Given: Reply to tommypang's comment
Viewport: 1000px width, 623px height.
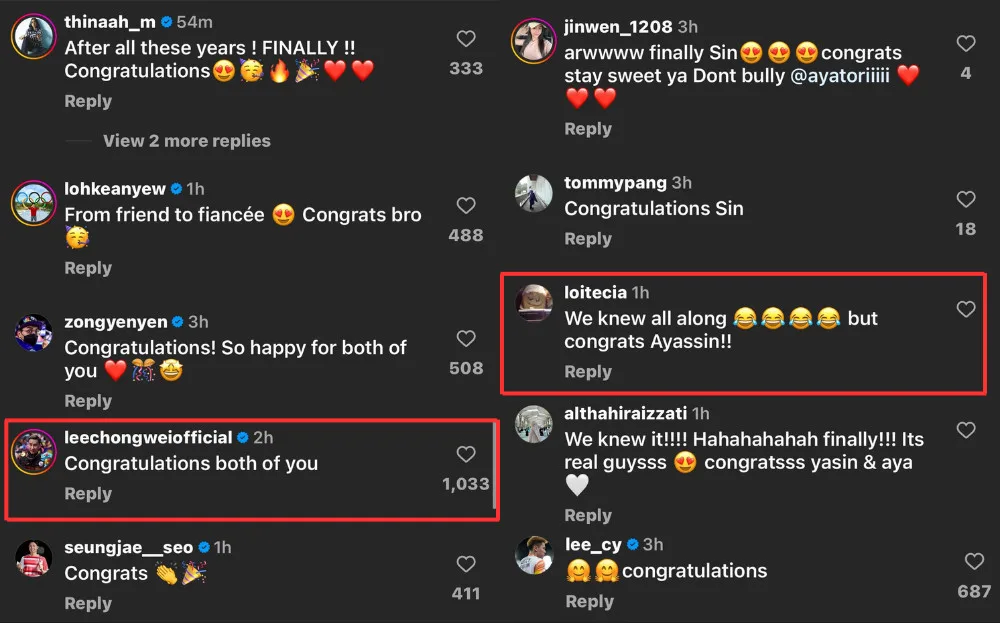Looking at the screenshot, I should pyautogui.click(x=588, y=239).
